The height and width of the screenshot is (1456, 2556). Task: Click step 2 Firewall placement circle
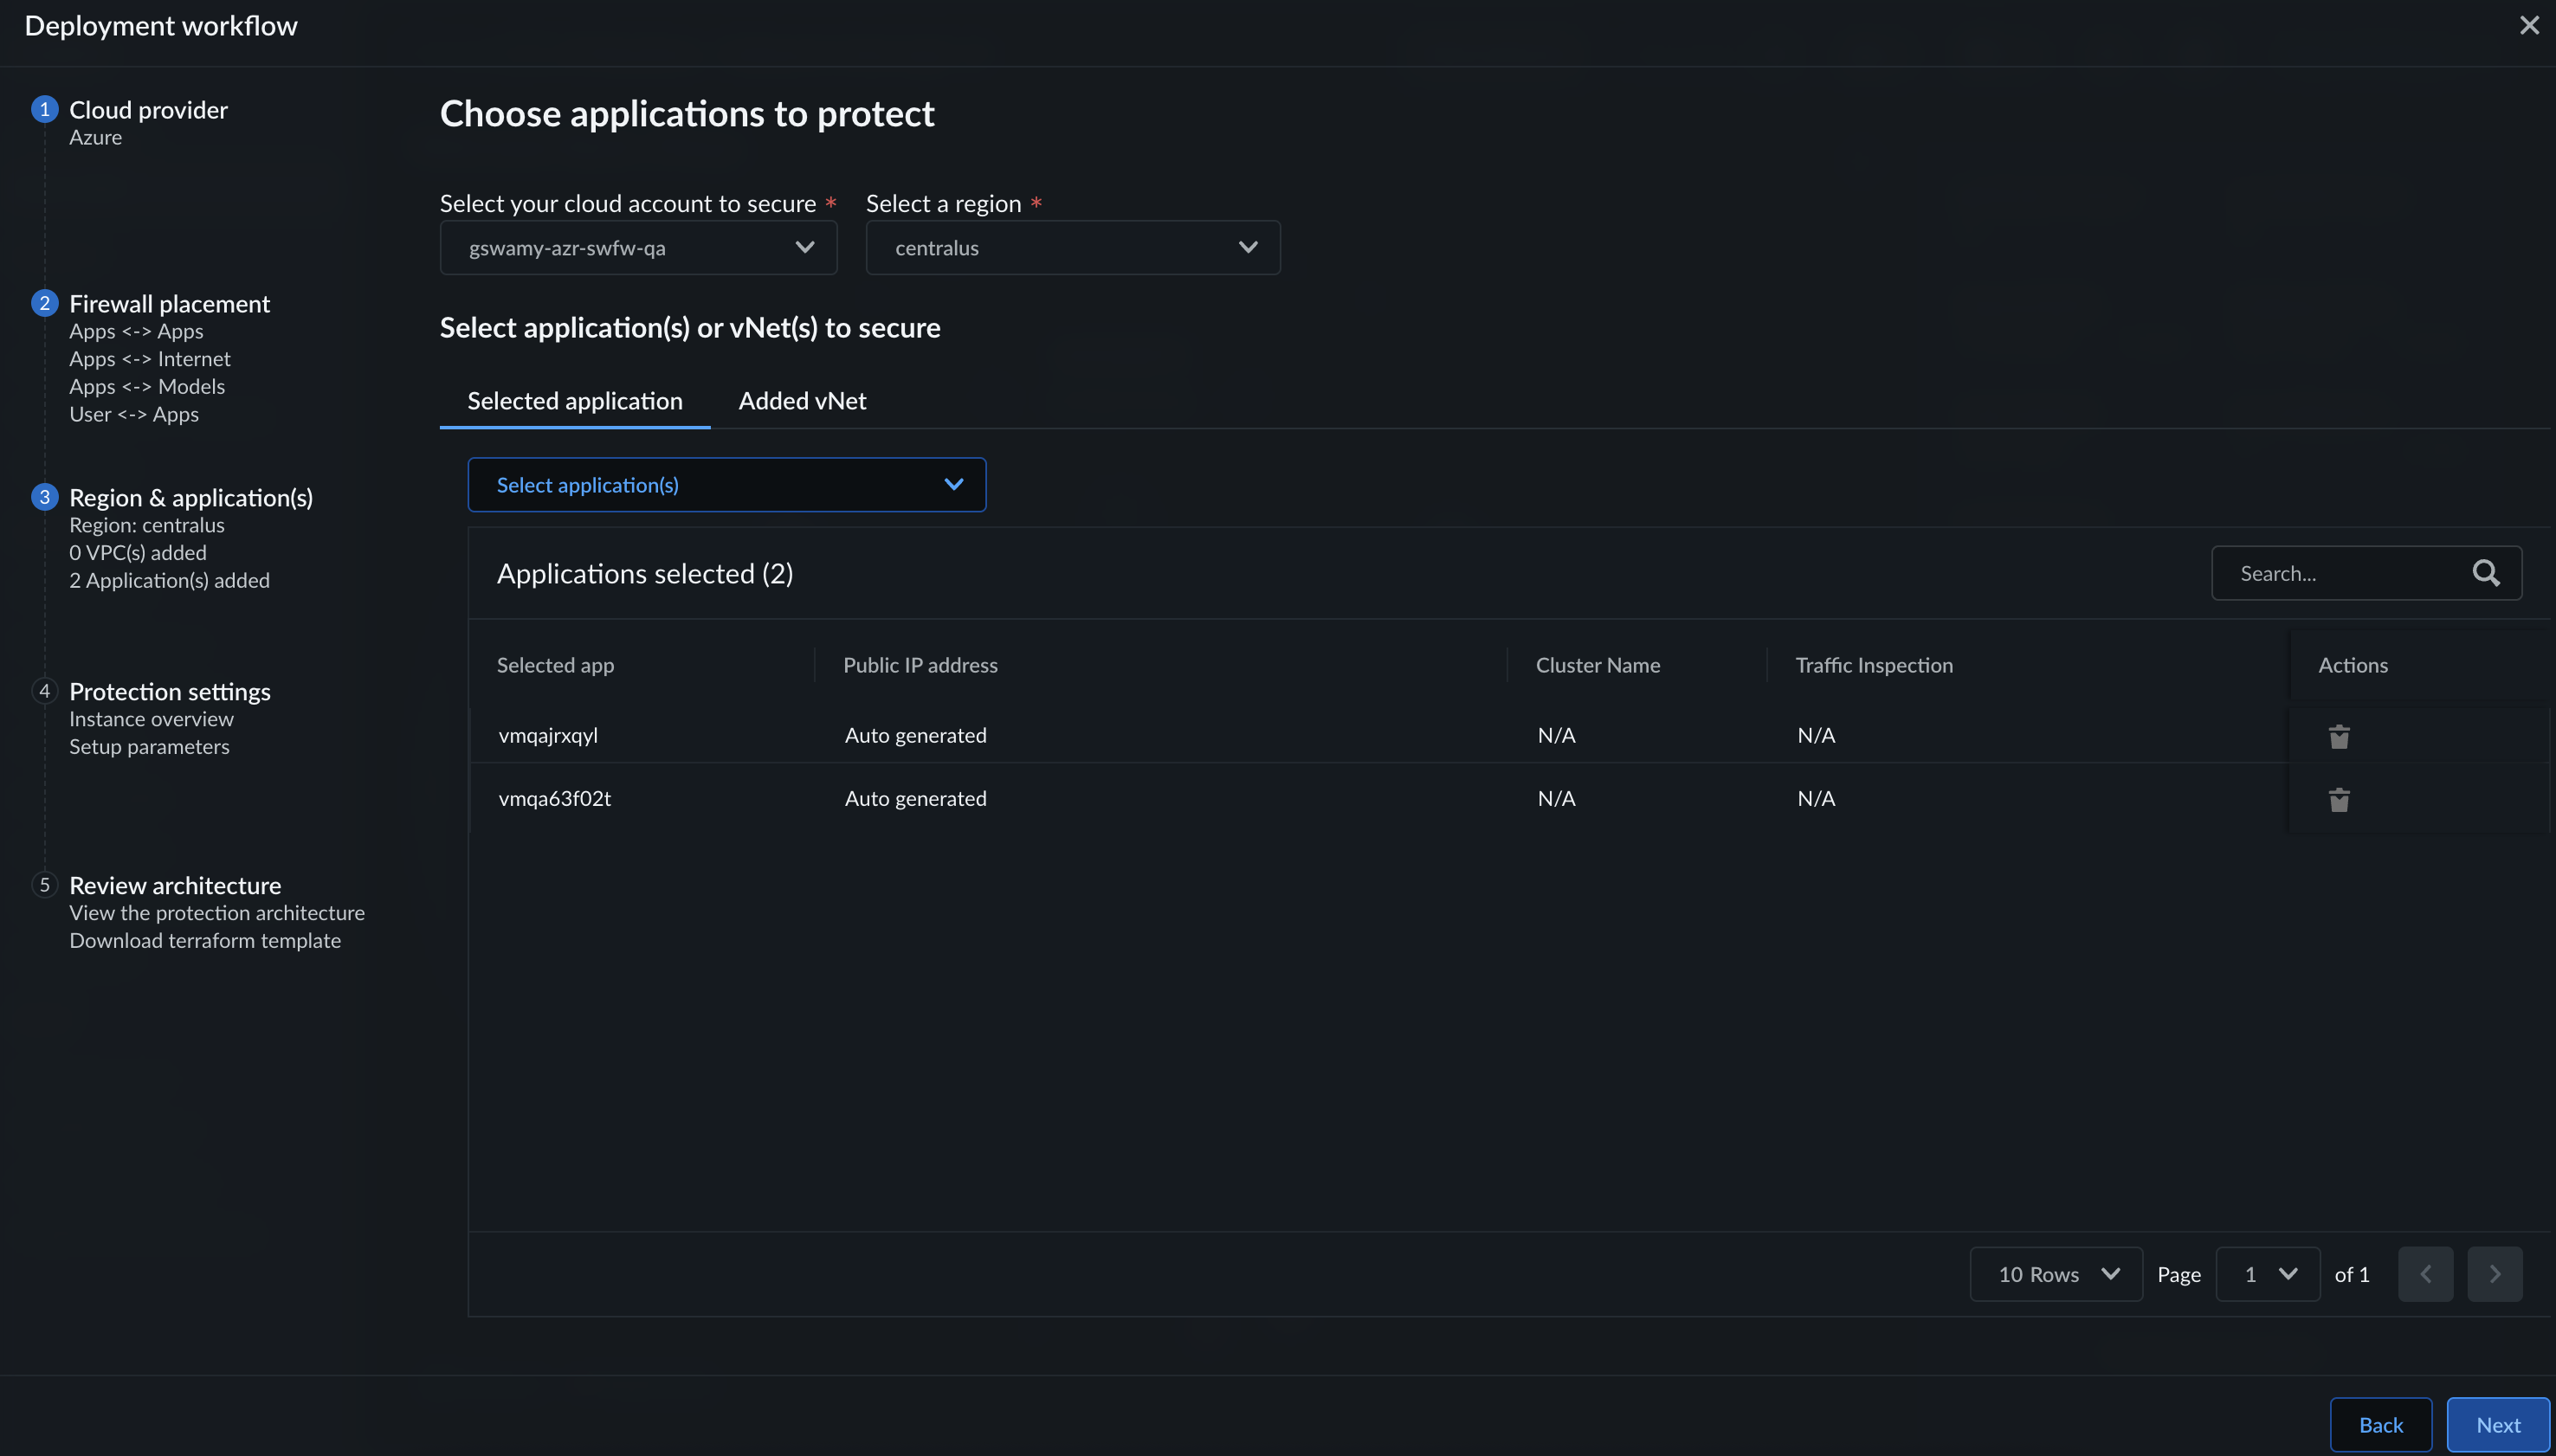44,303
